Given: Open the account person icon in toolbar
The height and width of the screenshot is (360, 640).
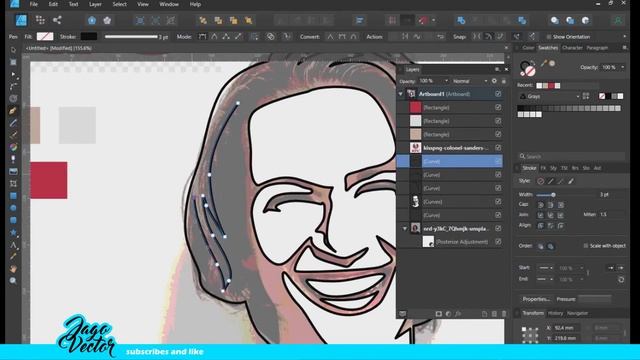Looking at the screenshot, I should point(618,20).
